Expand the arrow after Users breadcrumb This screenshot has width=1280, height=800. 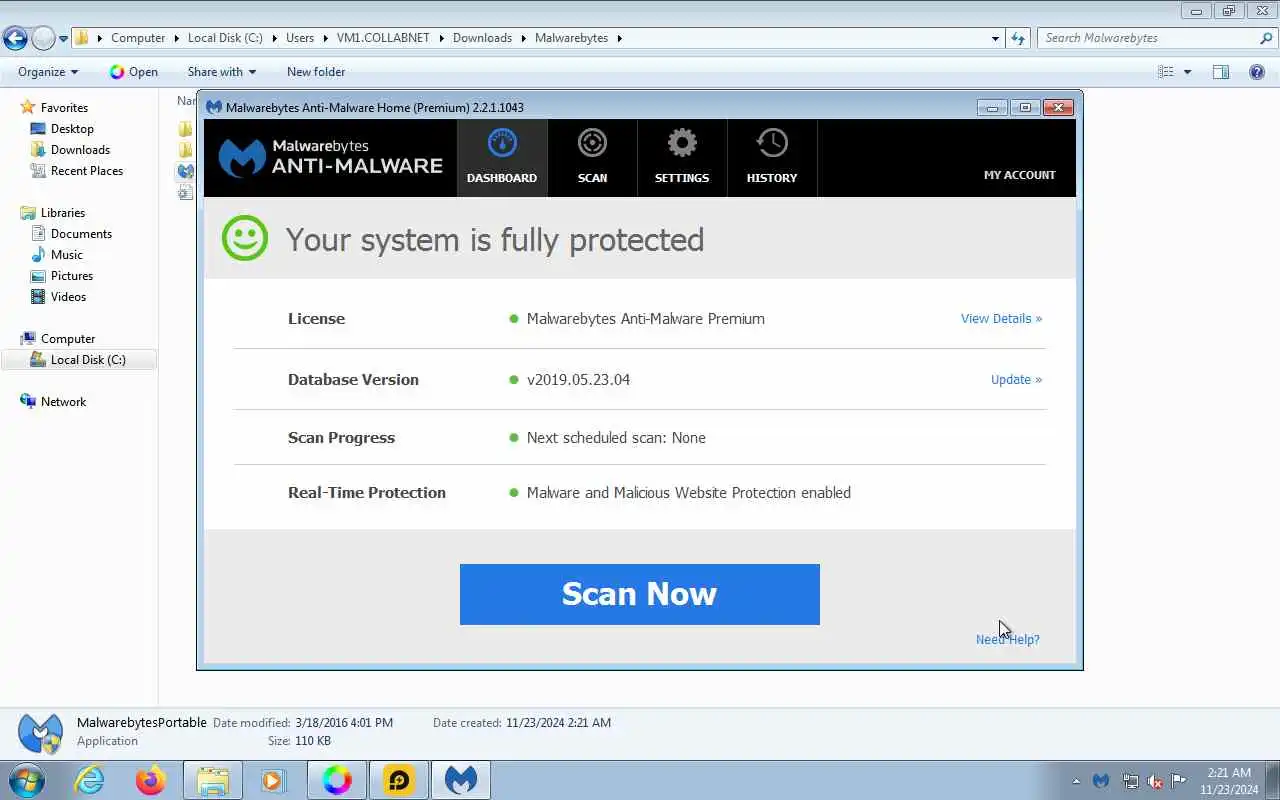click(325, 38)
